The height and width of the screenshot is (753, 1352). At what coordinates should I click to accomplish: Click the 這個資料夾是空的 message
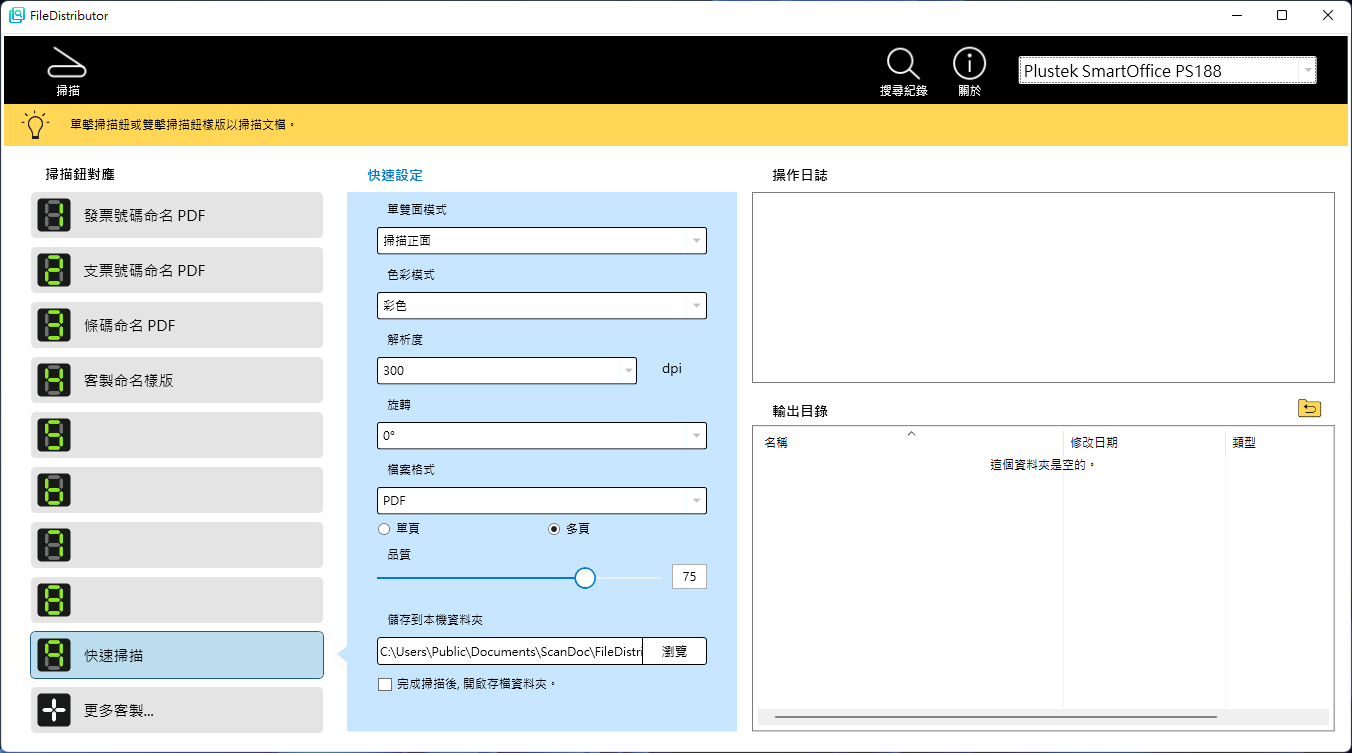(1043, 465)
